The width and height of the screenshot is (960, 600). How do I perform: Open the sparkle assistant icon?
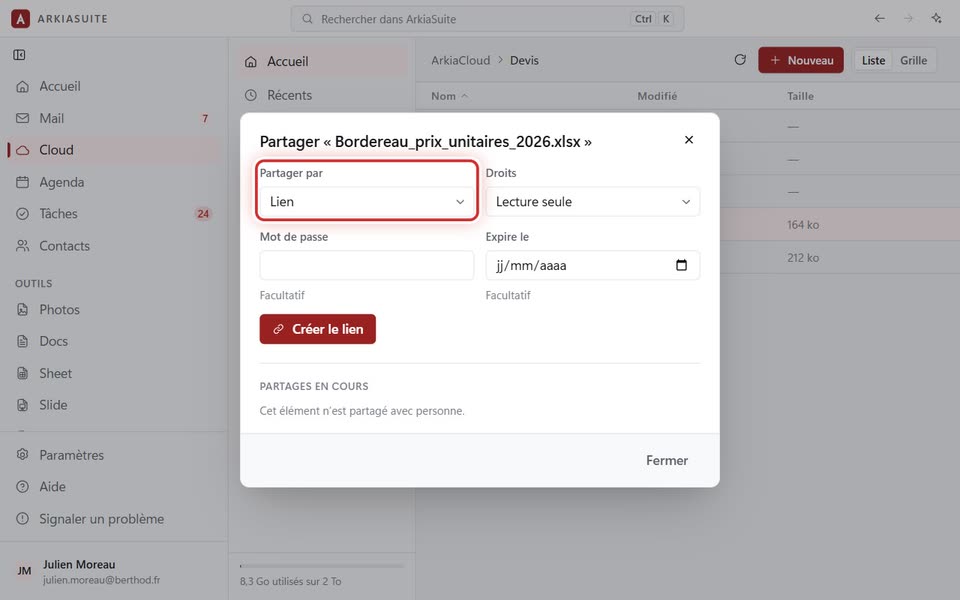937,18
